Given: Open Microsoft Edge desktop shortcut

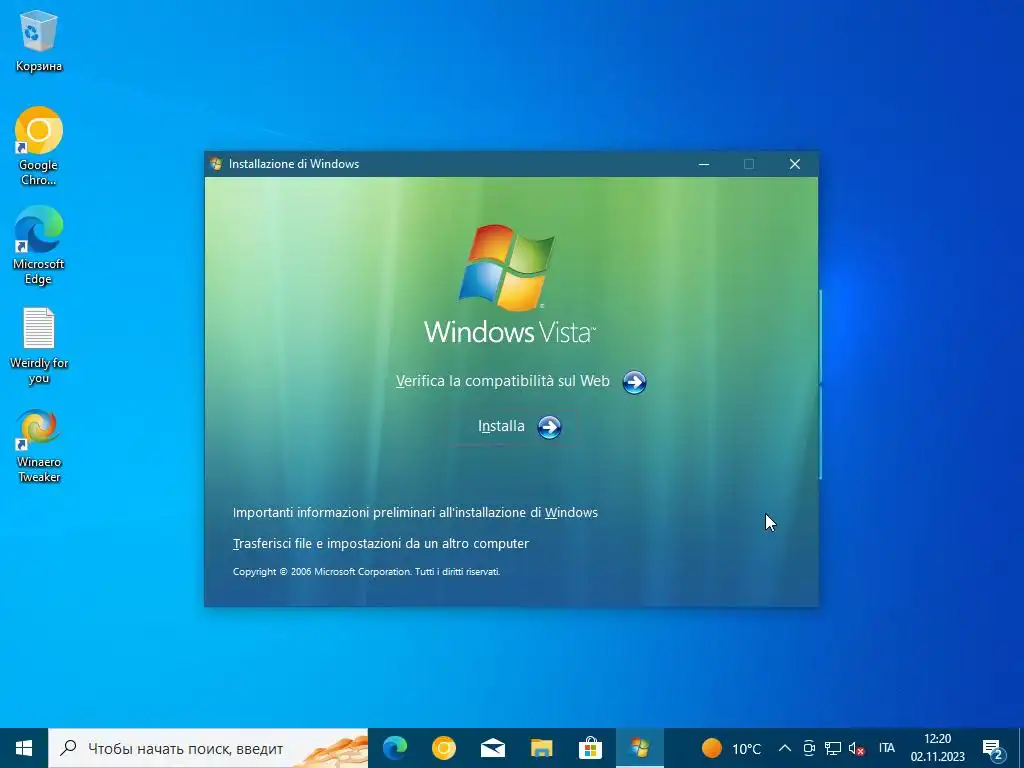Looking at the screenshot, I should point(39,246).
